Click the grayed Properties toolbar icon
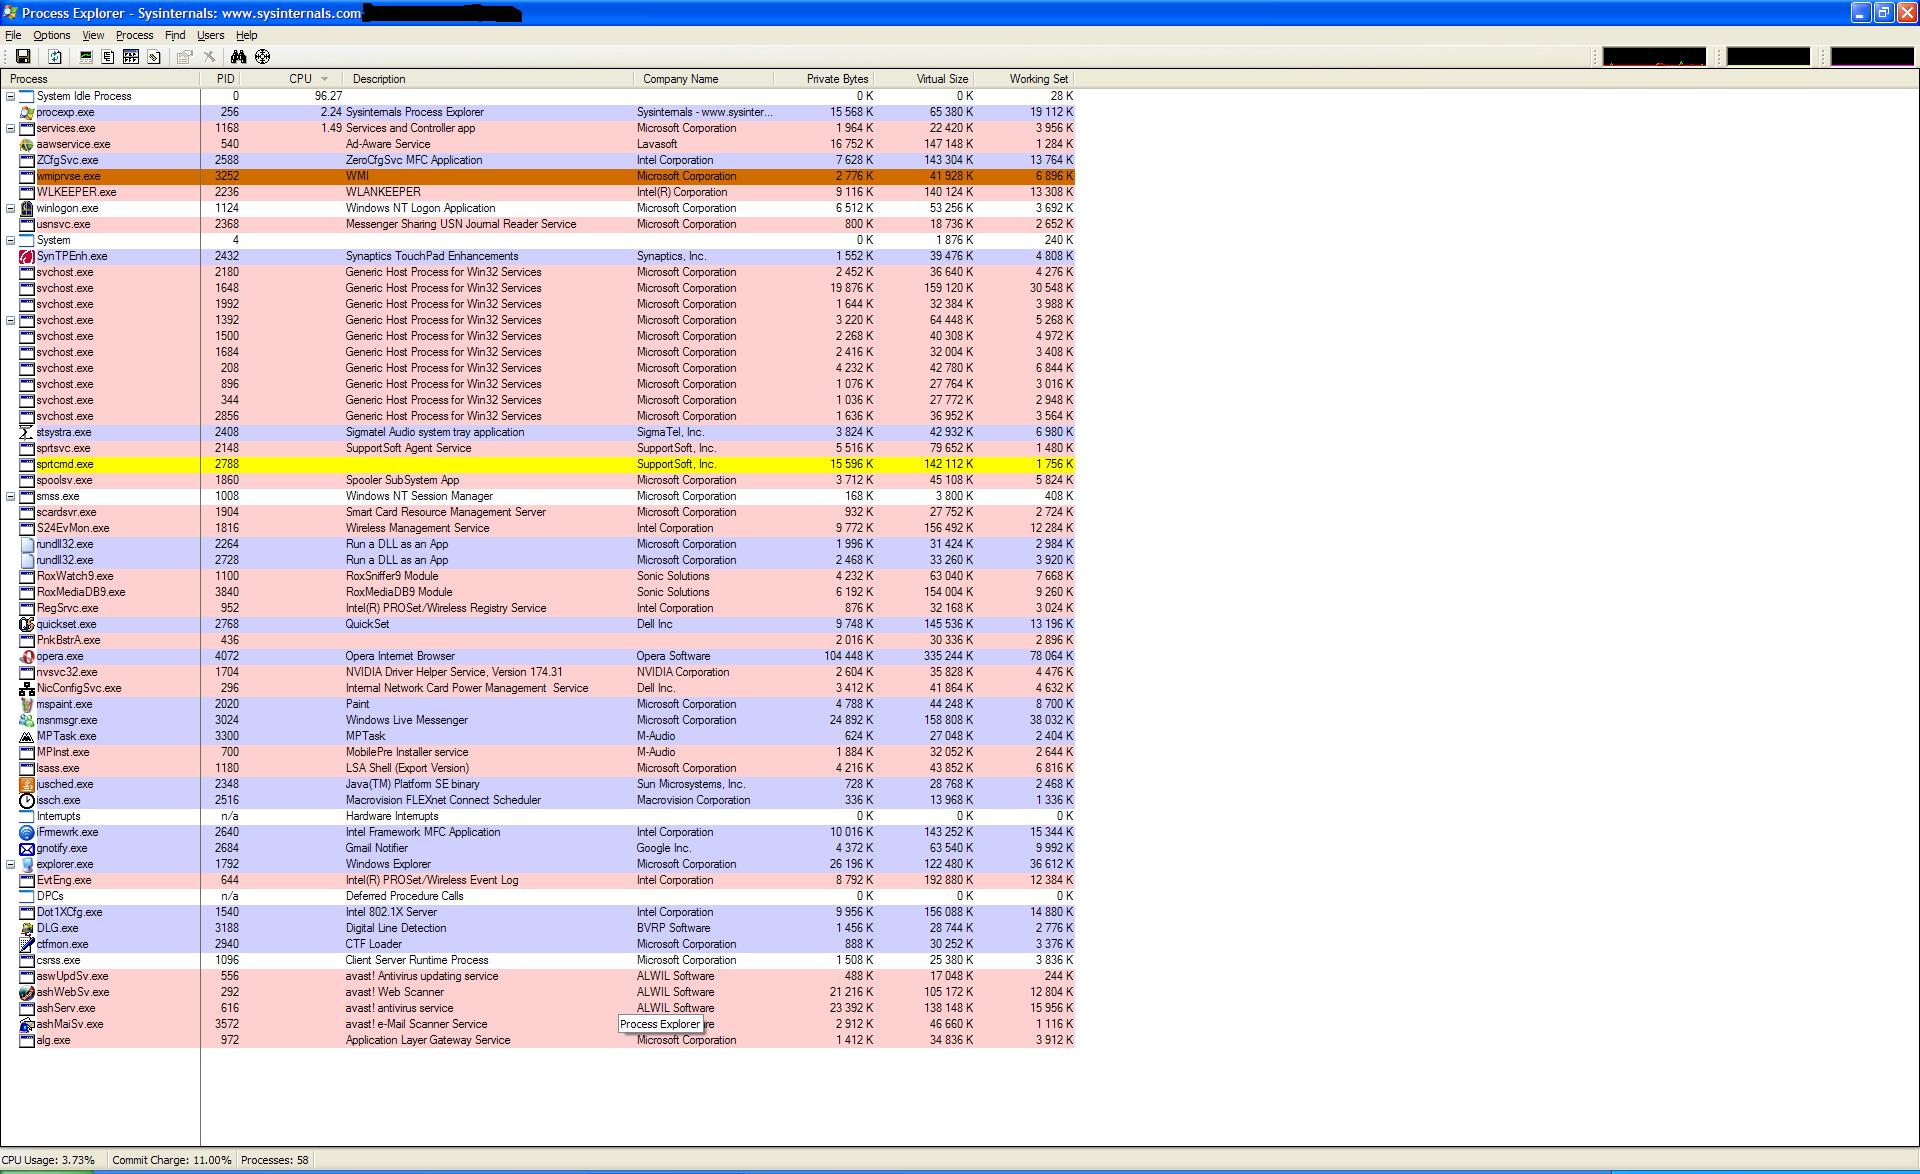This screenshot has width=1920, height=1174. pyautogui.click(x=185, y=57)
